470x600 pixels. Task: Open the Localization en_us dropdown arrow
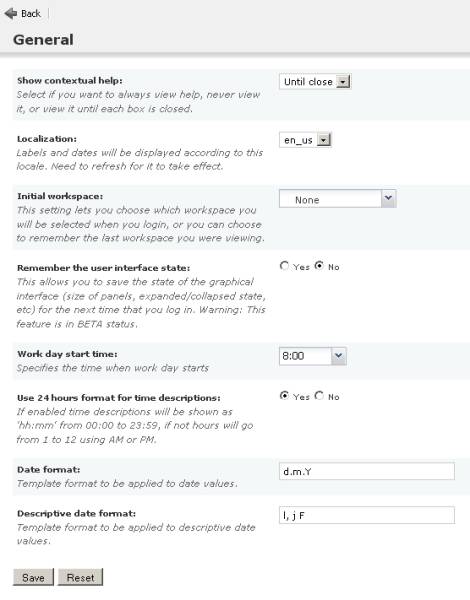click(324, 140)
